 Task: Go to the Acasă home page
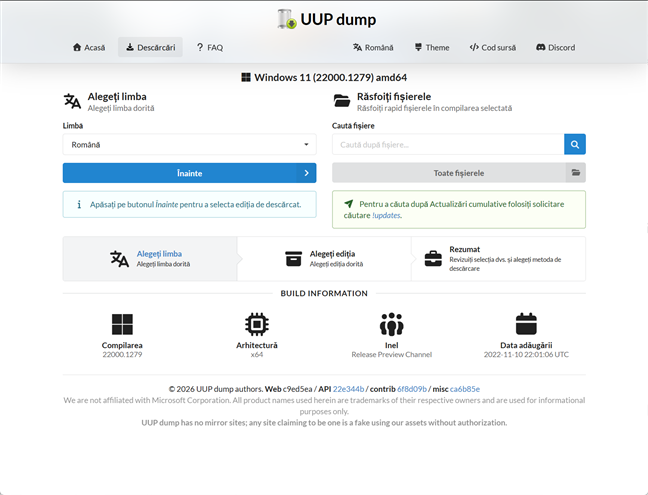tap(88, 47)
